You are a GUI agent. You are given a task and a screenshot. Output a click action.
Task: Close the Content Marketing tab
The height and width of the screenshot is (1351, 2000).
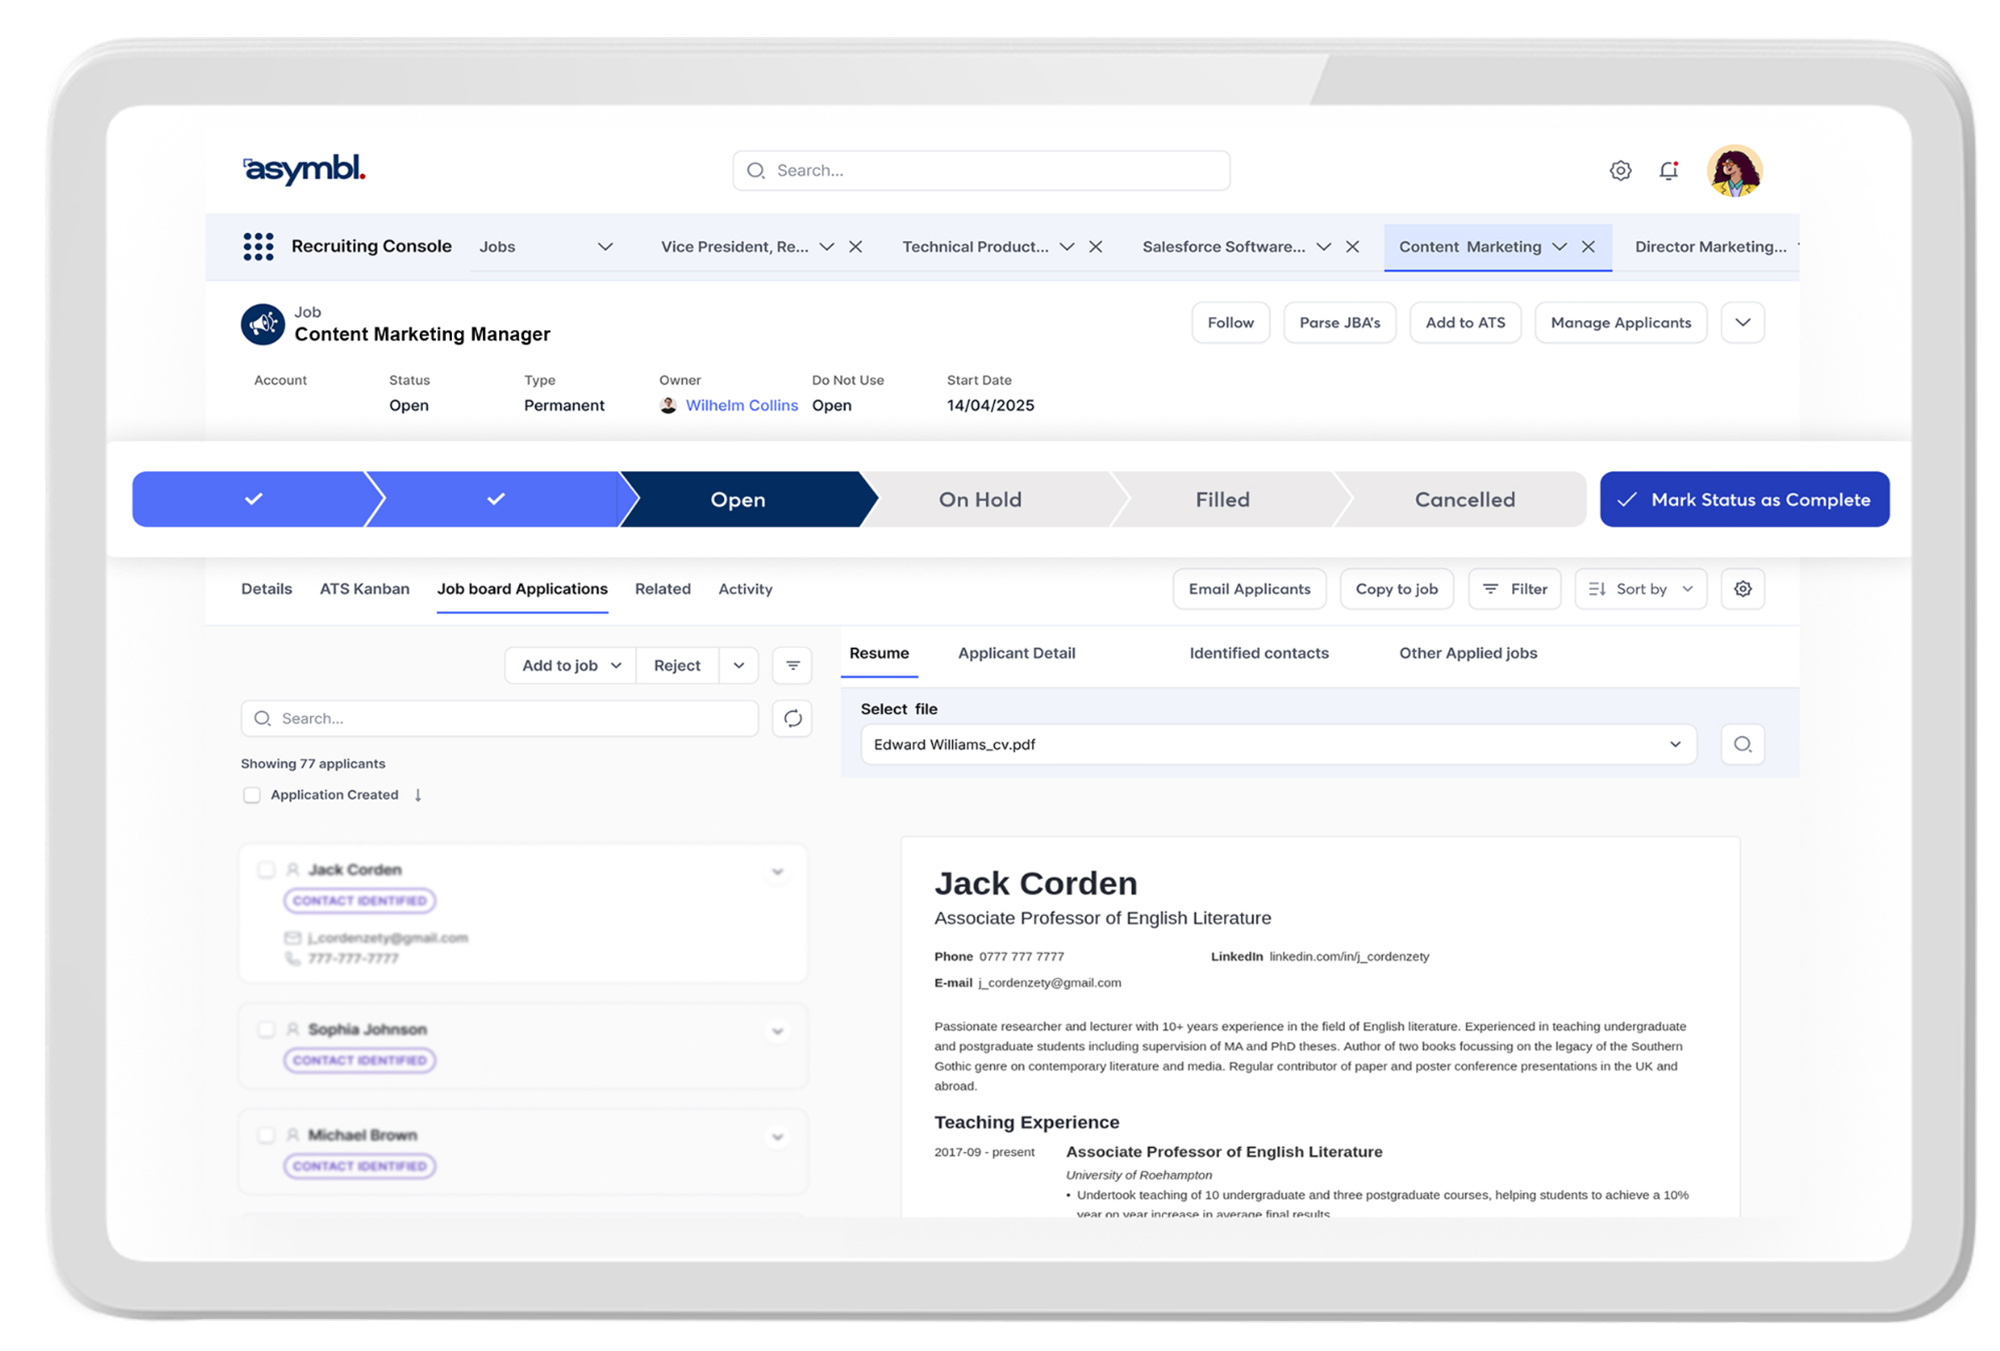(1588, 247)
